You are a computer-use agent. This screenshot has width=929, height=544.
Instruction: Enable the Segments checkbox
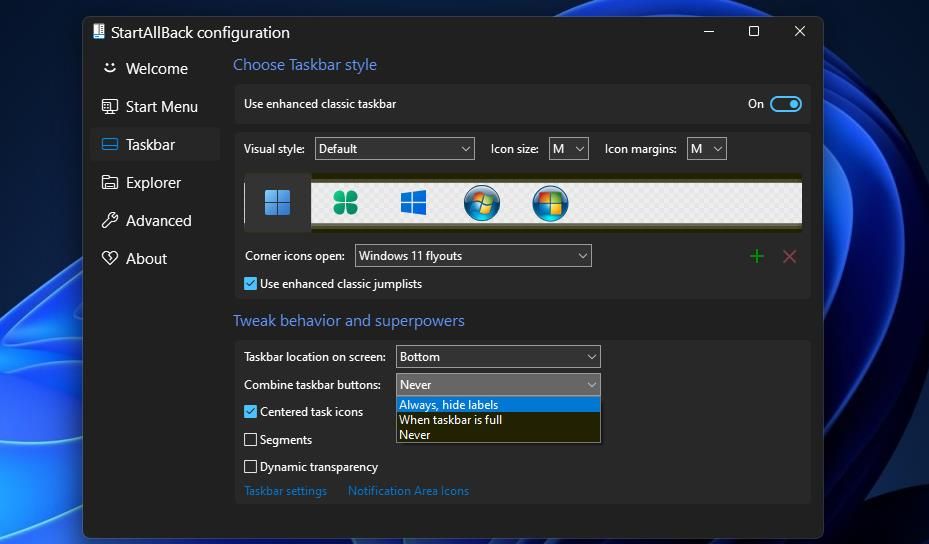click(251, 440)
